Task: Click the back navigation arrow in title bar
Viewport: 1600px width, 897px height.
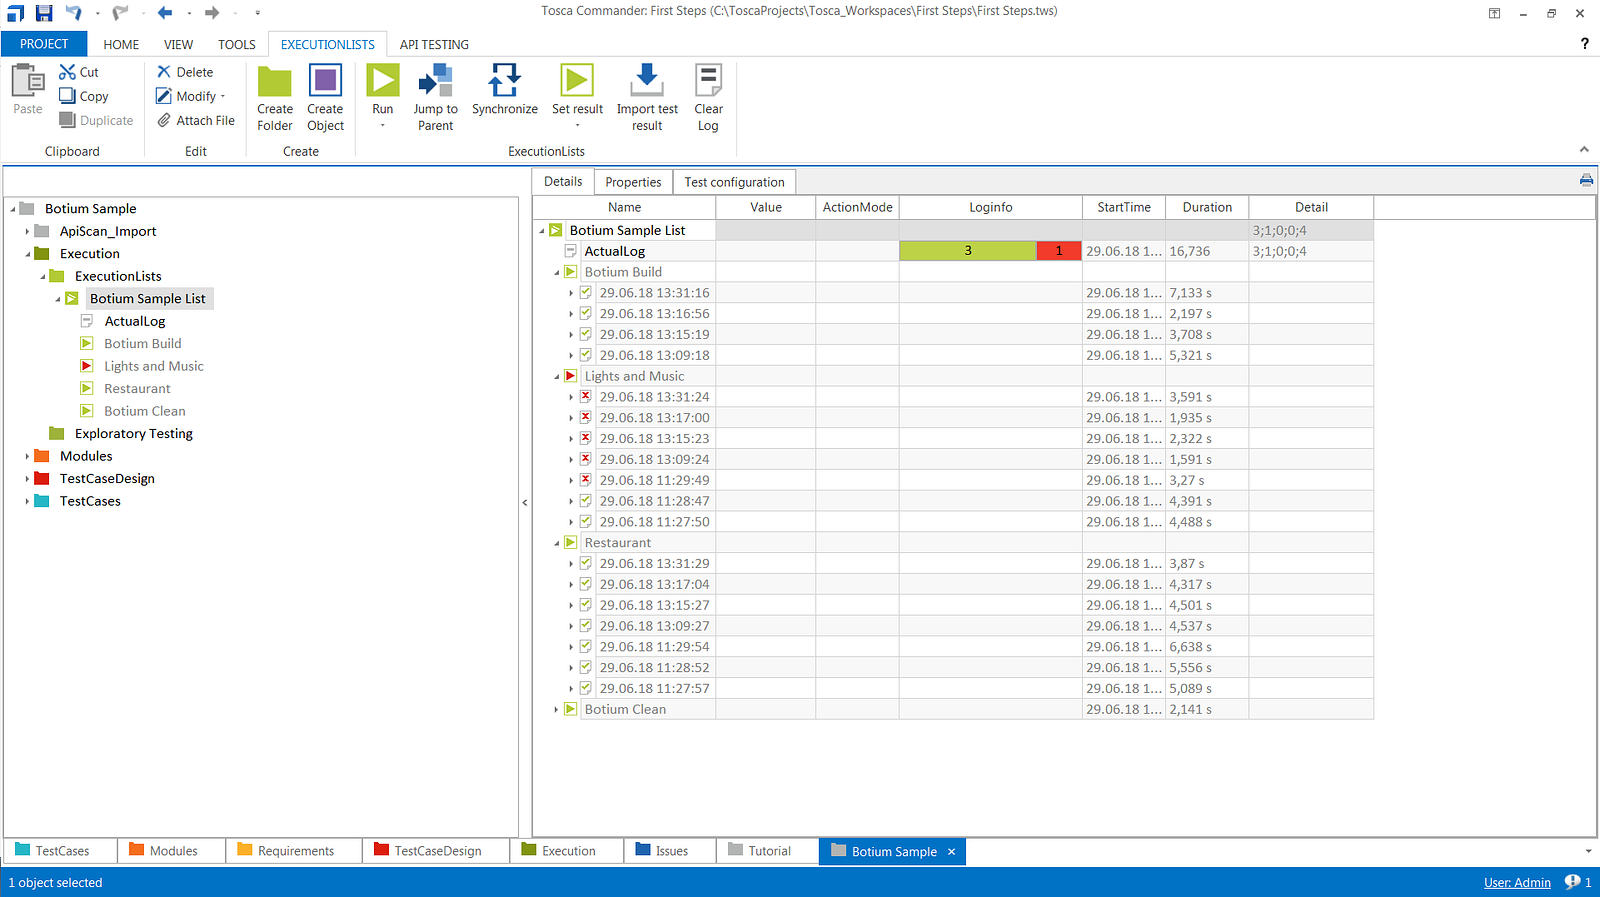Action: pyautogui.click(x=165, y=13)
